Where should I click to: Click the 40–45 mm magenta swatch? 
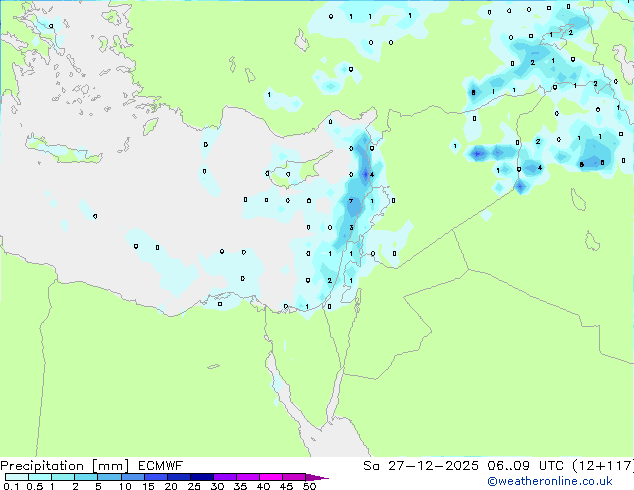tap(271, 477)
